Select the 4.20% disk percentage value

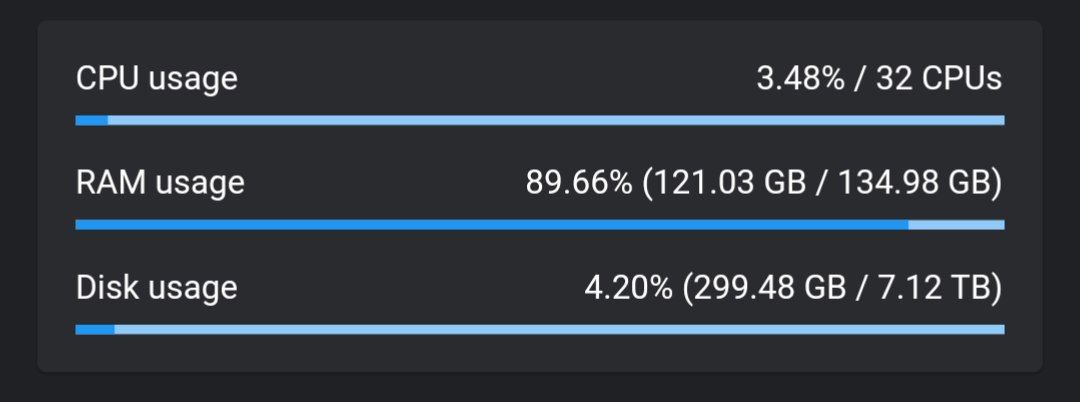628,288
